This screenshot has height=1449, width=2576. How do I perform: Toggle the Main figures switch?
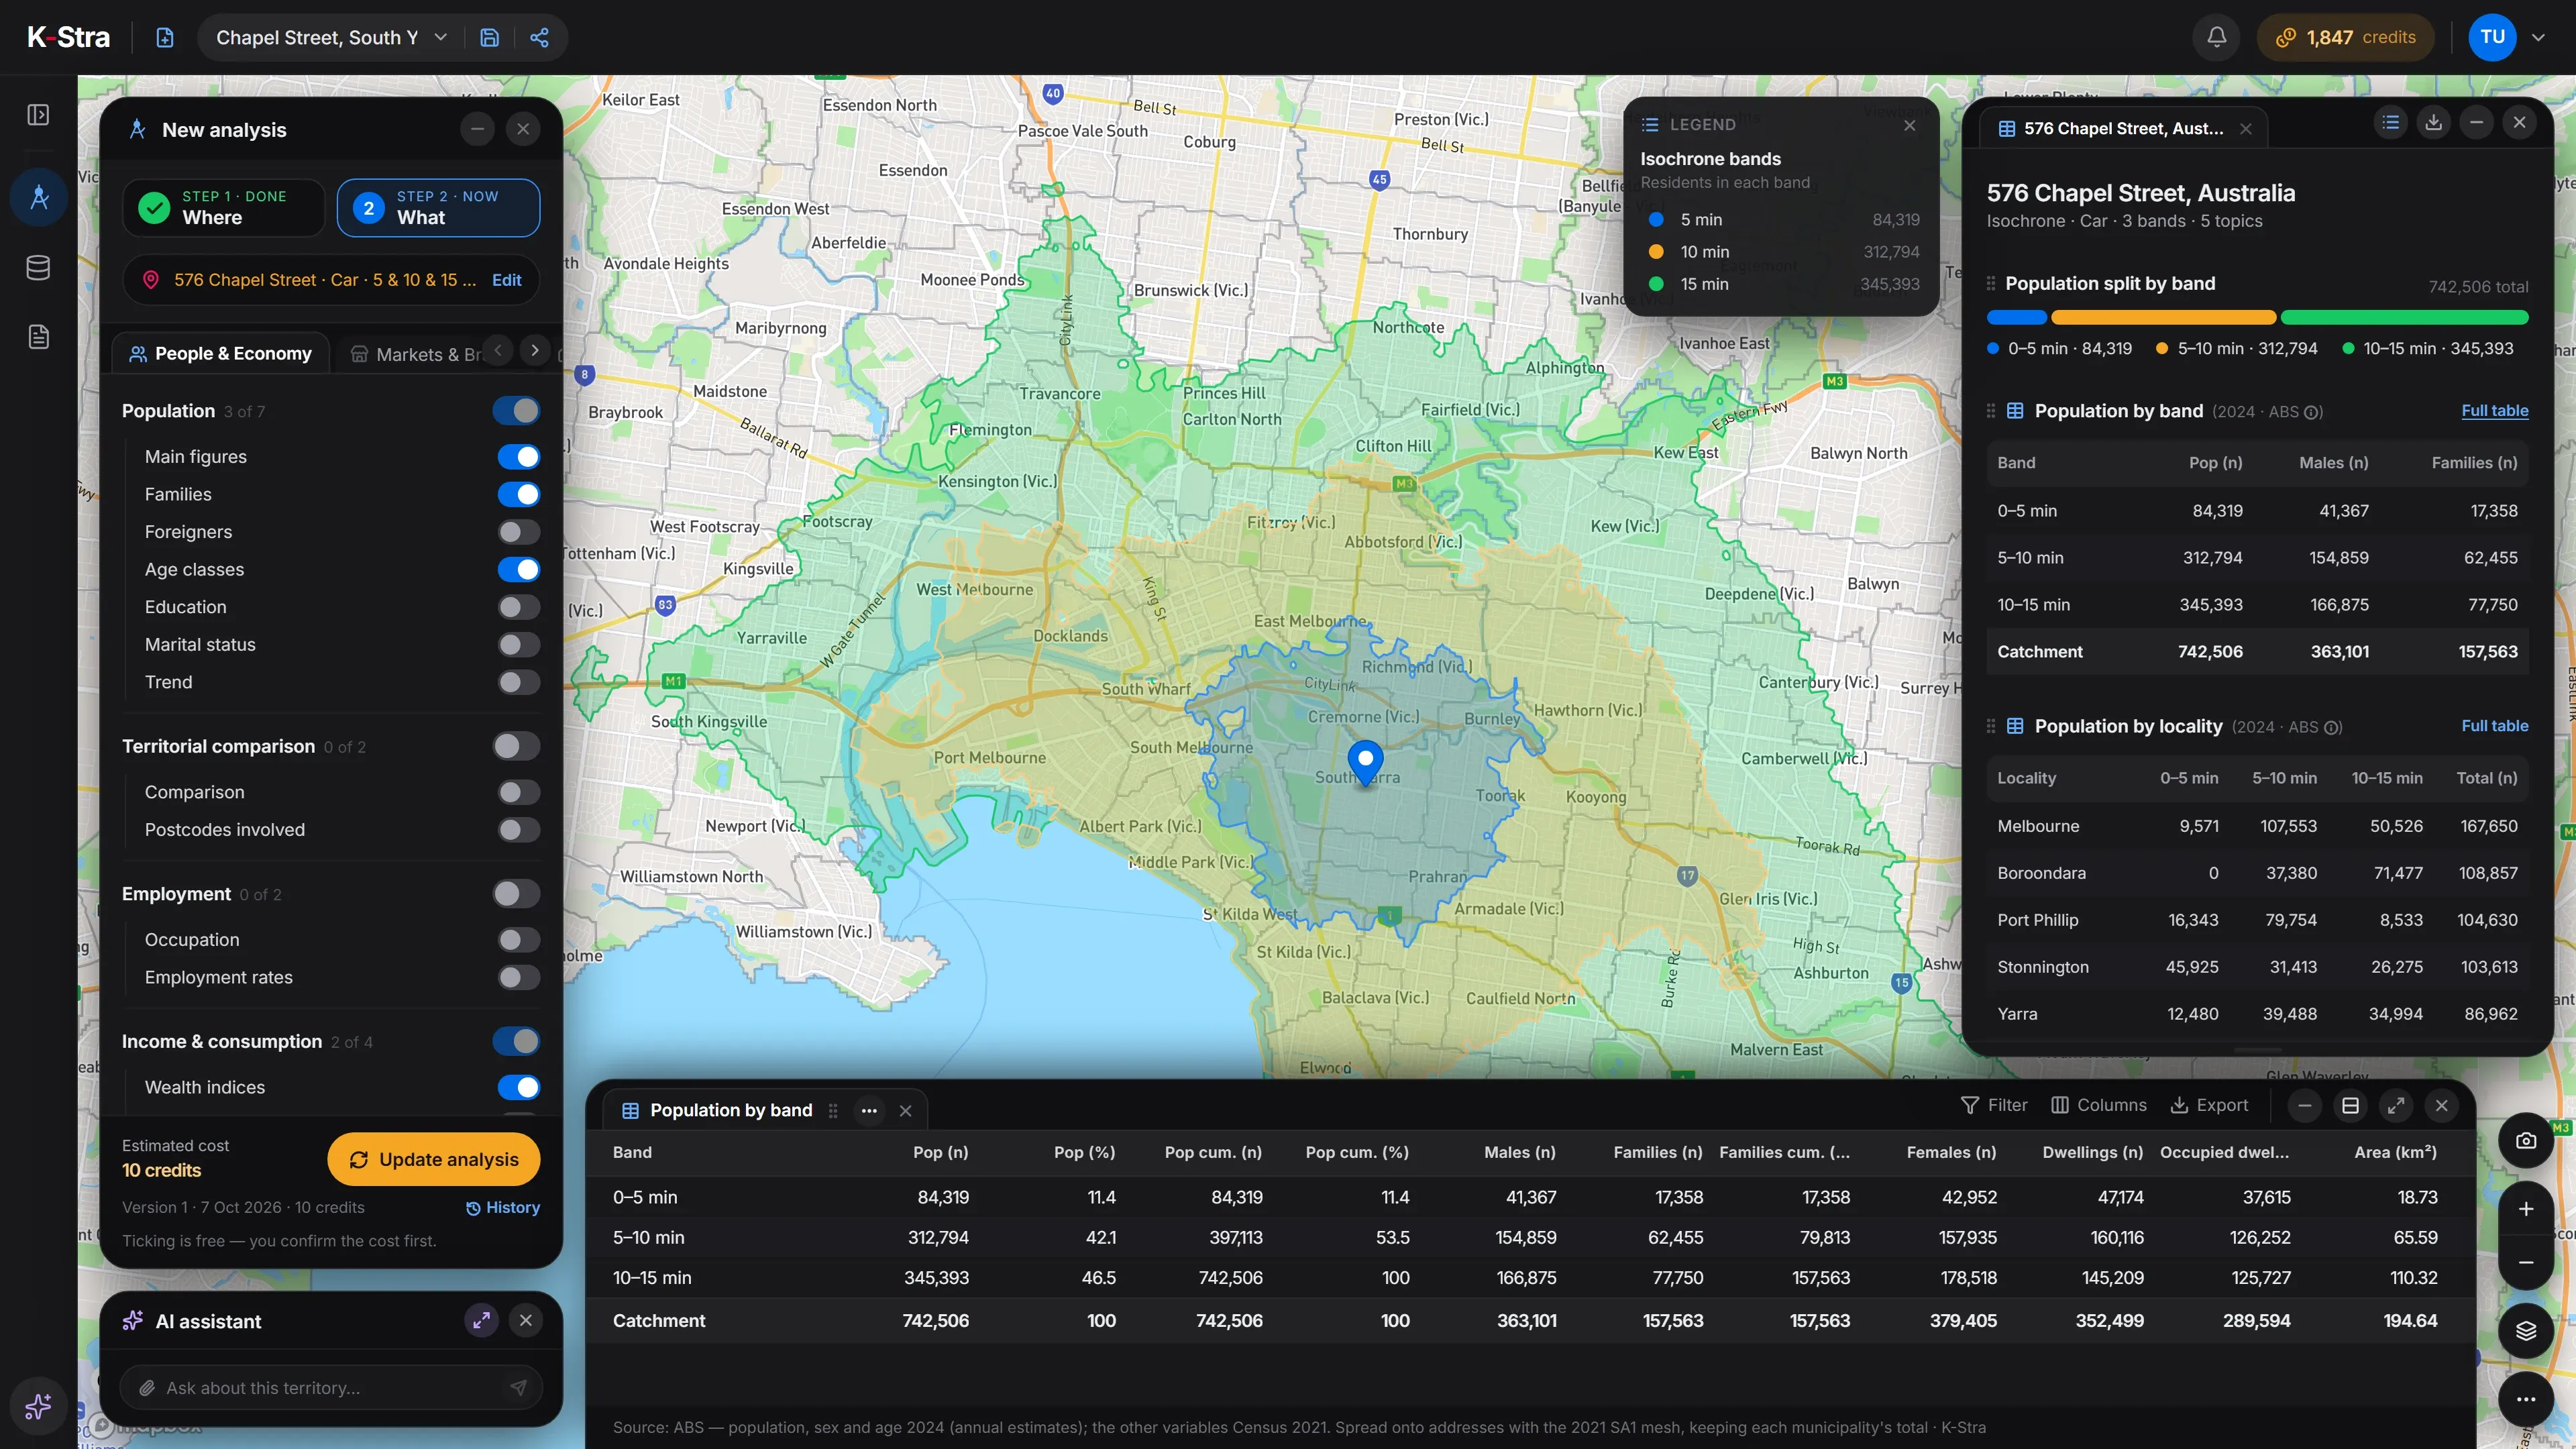518,457
